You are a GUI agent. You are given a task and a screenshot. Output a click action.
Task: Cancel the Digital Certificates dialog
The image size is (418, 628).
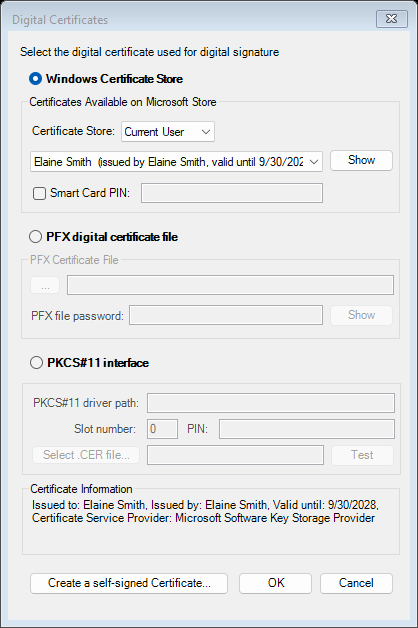pos(356,583)
